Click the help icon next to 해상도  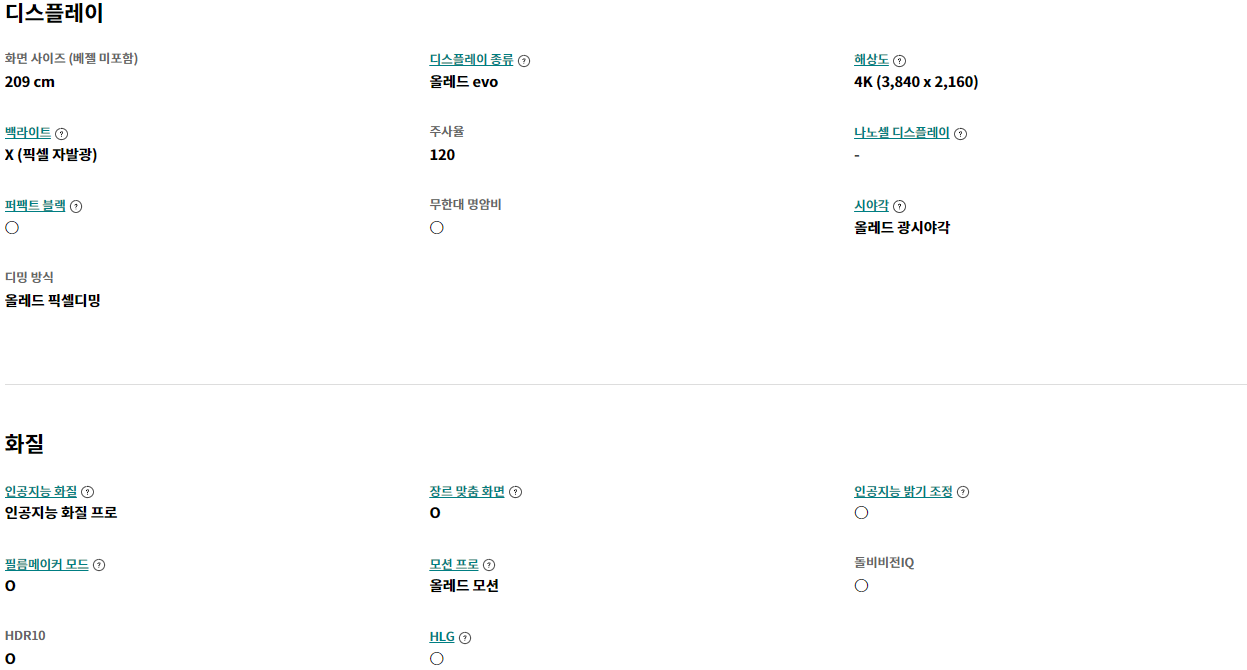(x=899, y=61)
